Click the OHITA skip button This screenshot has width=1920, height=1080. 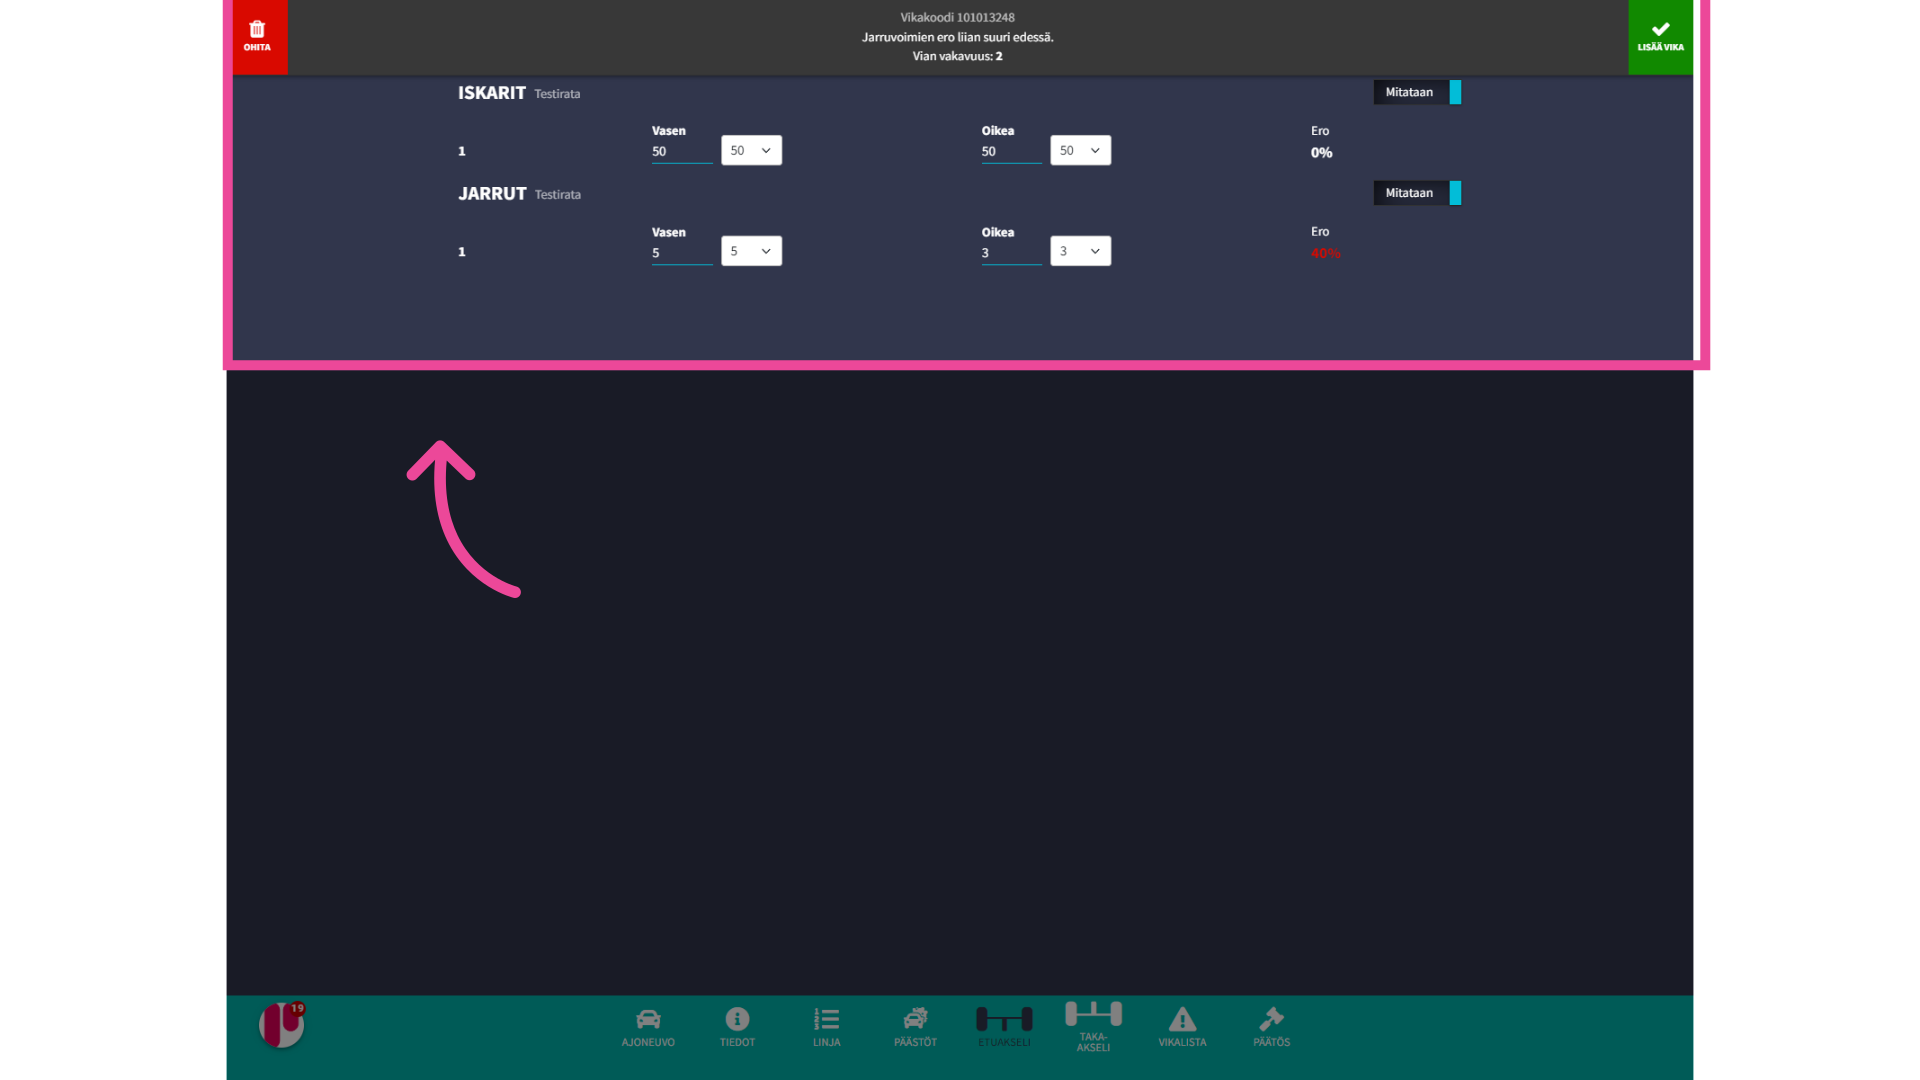click(257, 36)
